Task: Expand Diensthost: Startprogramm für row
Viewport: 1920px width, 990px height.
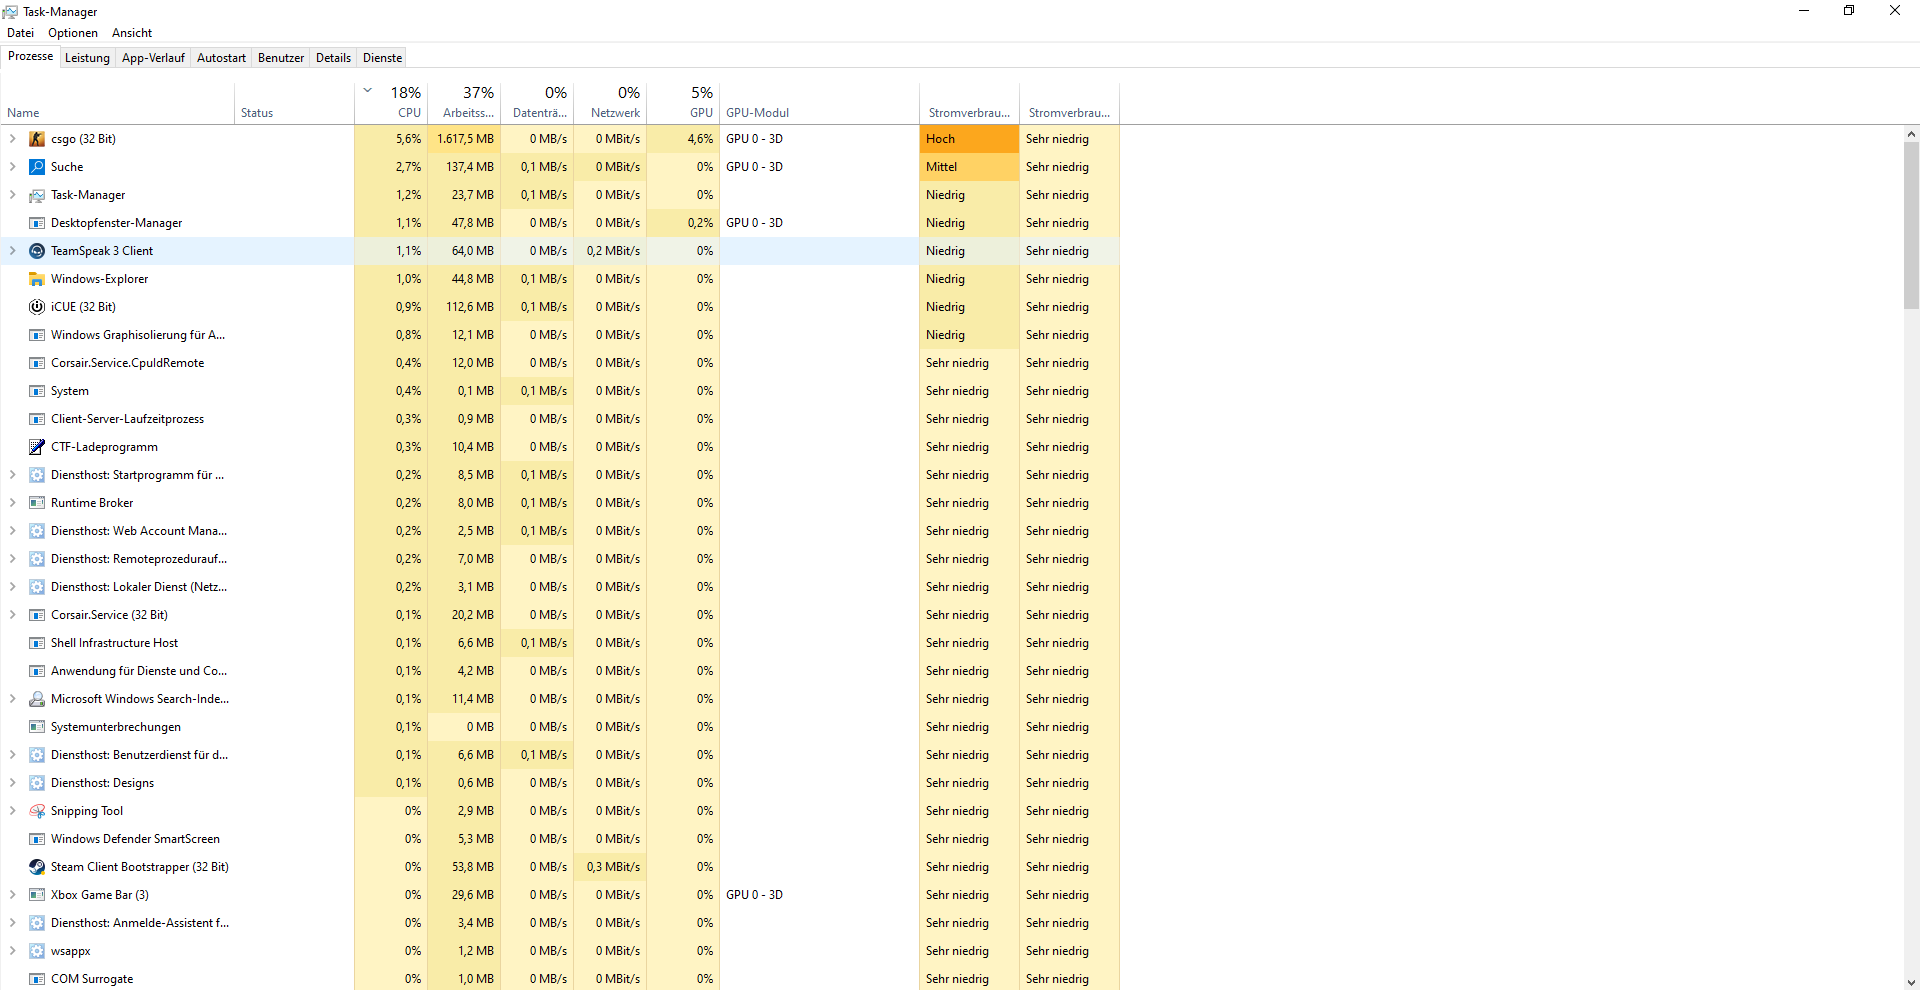Action: [x=12, y=475]
